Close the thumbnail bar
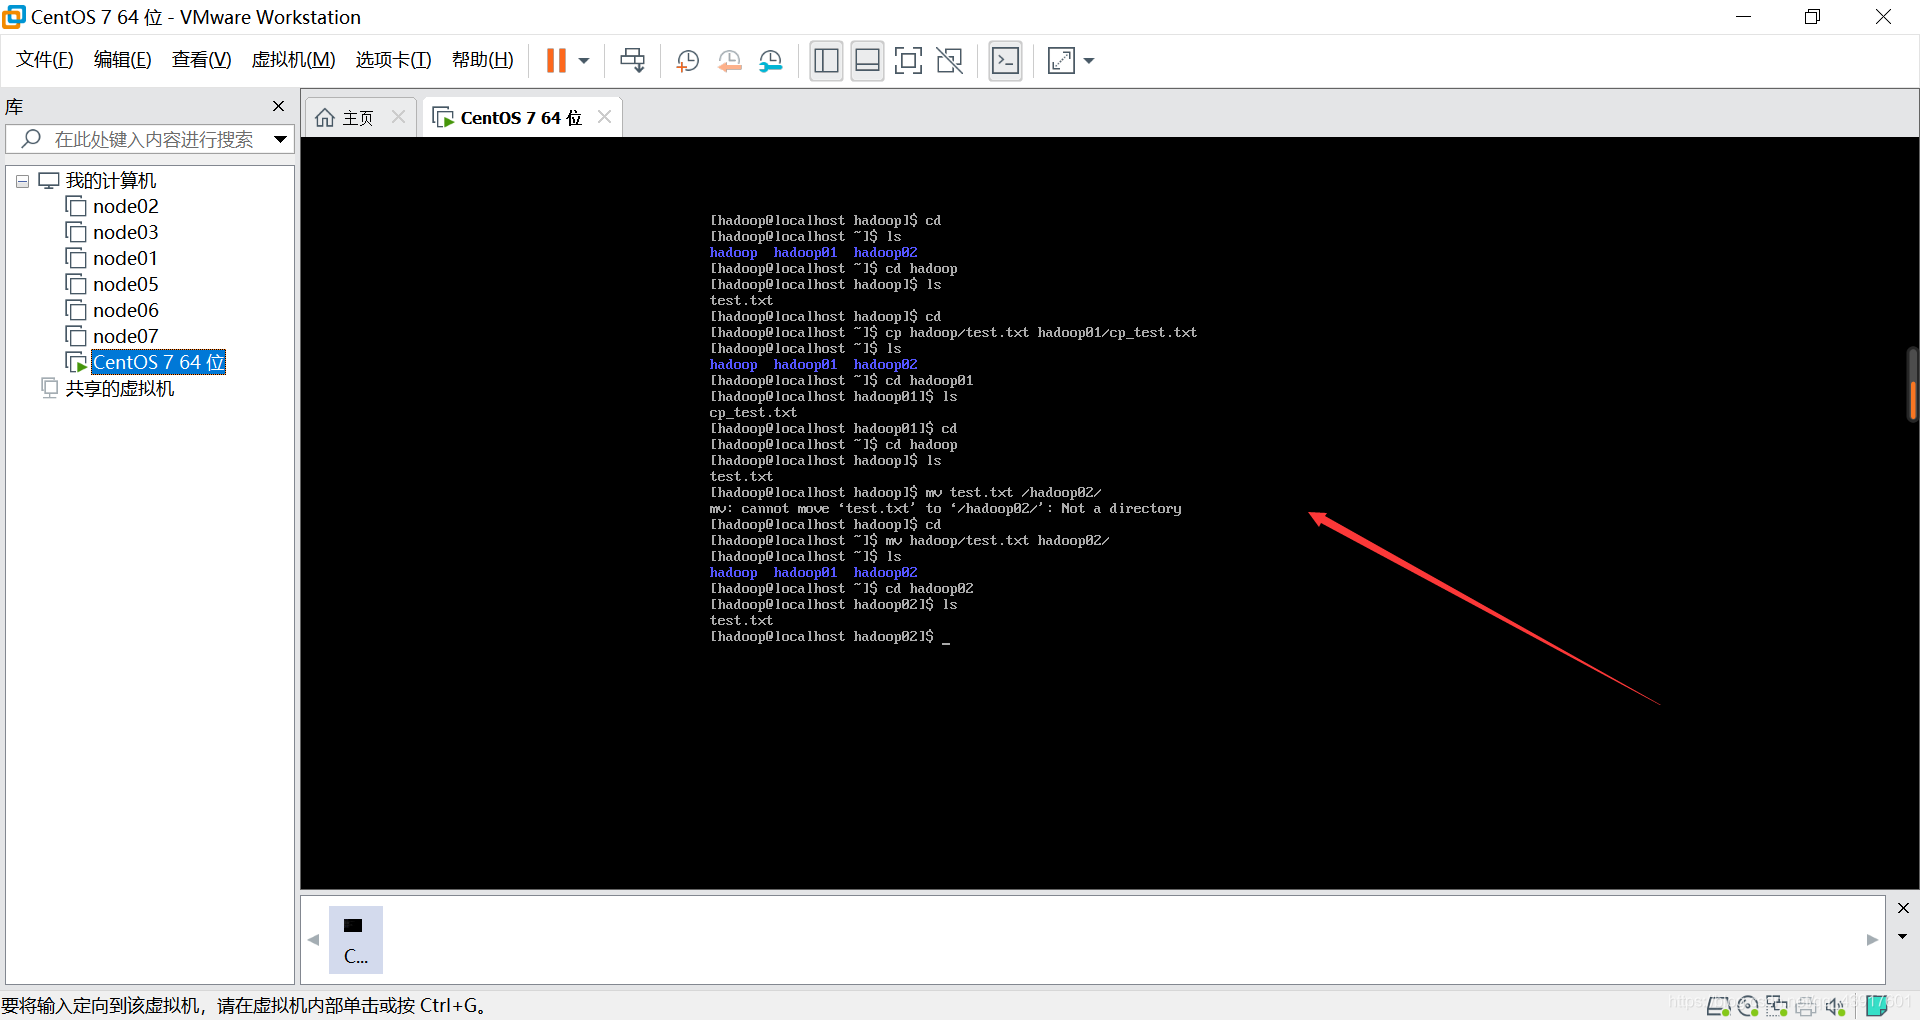 point(1903,908)
